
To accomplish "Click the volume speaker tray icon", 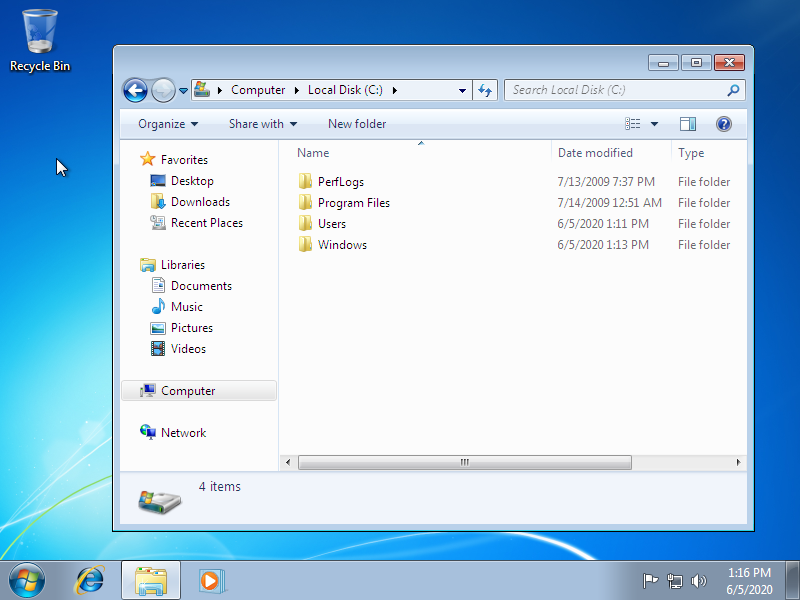I will (698, 581).
